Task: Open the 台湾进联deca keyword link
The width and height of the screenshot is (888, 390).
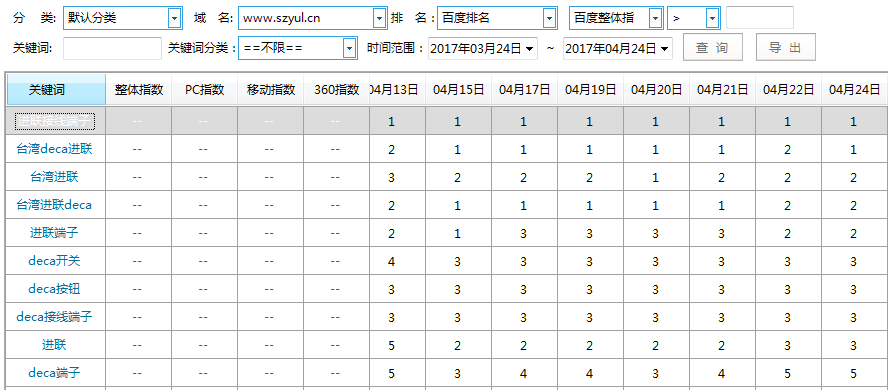Action: (54, 205)
